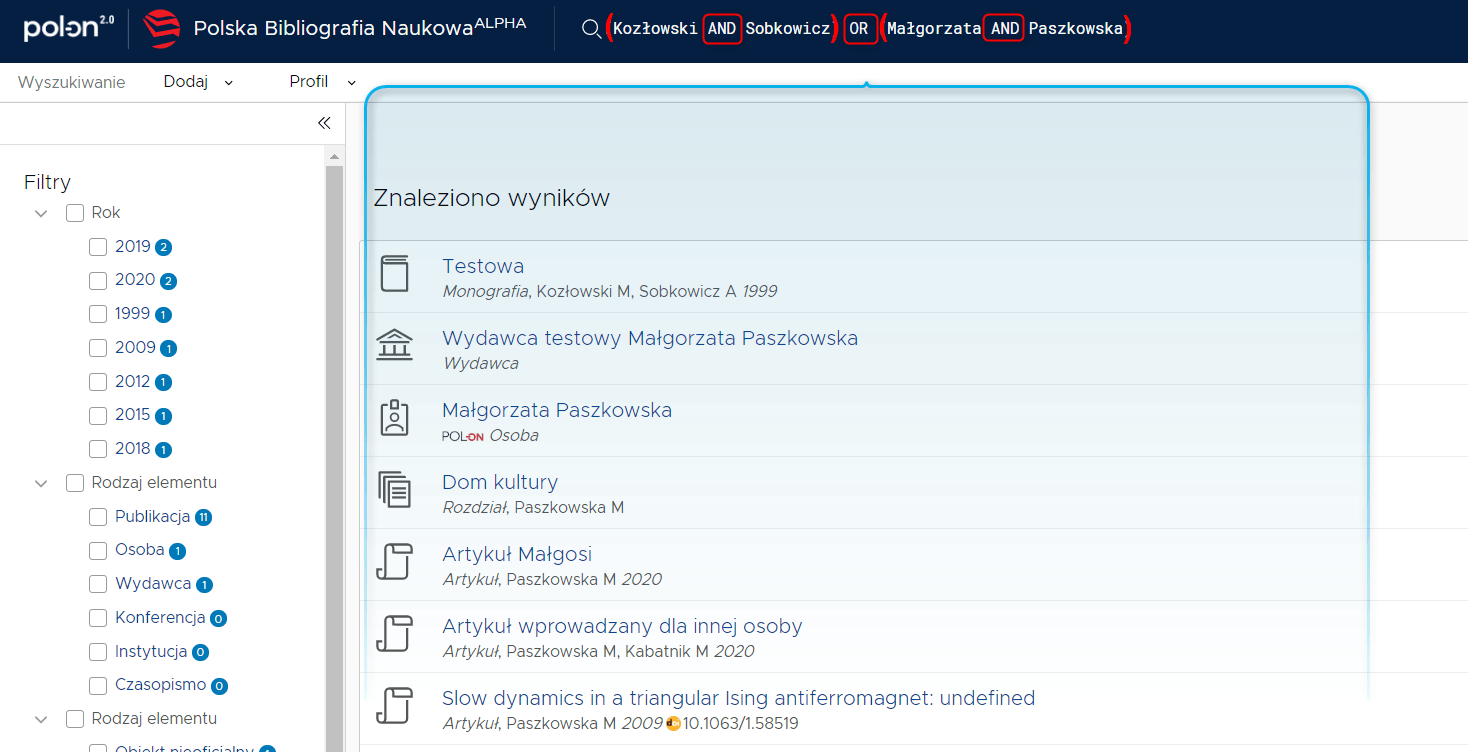The height and width of the screenshot is (752, 1468).
Task: Open the Dodaj dropdown menu
Action: (197, 82)
